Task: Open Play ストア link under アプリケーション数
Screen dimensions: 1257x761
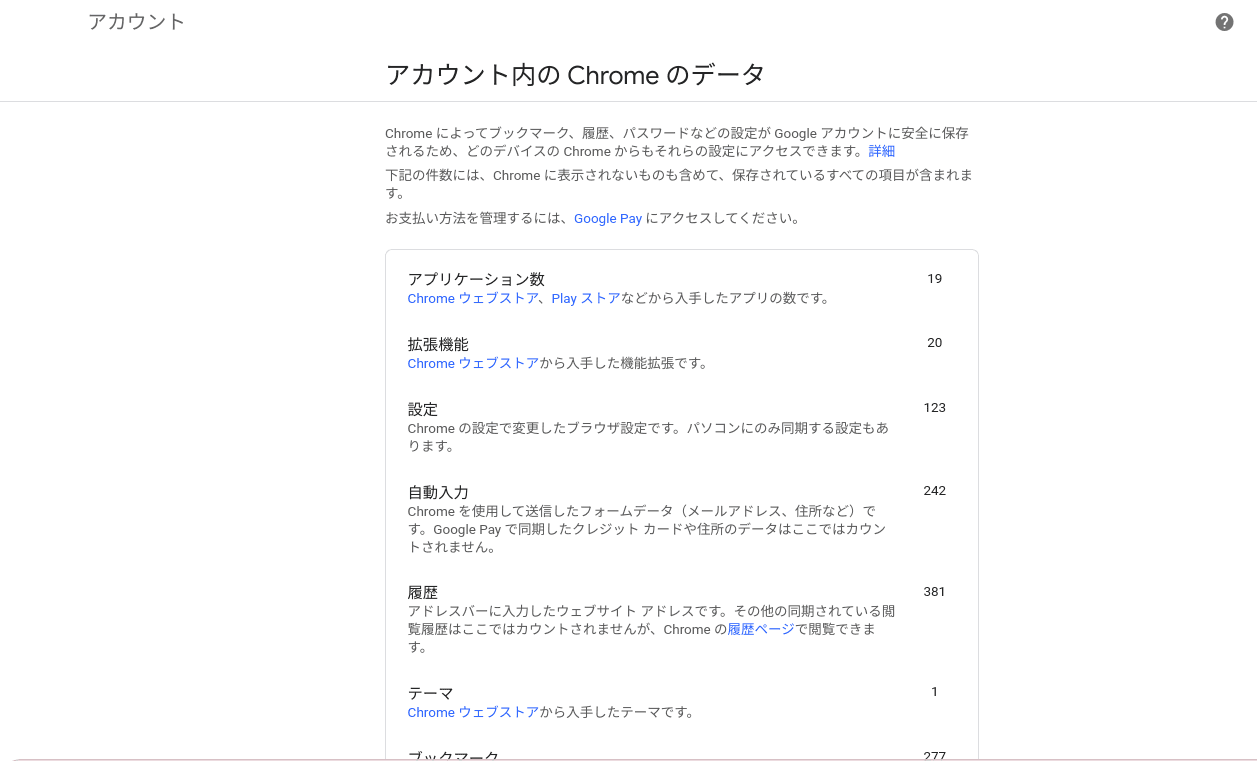Action: point(585,298)
